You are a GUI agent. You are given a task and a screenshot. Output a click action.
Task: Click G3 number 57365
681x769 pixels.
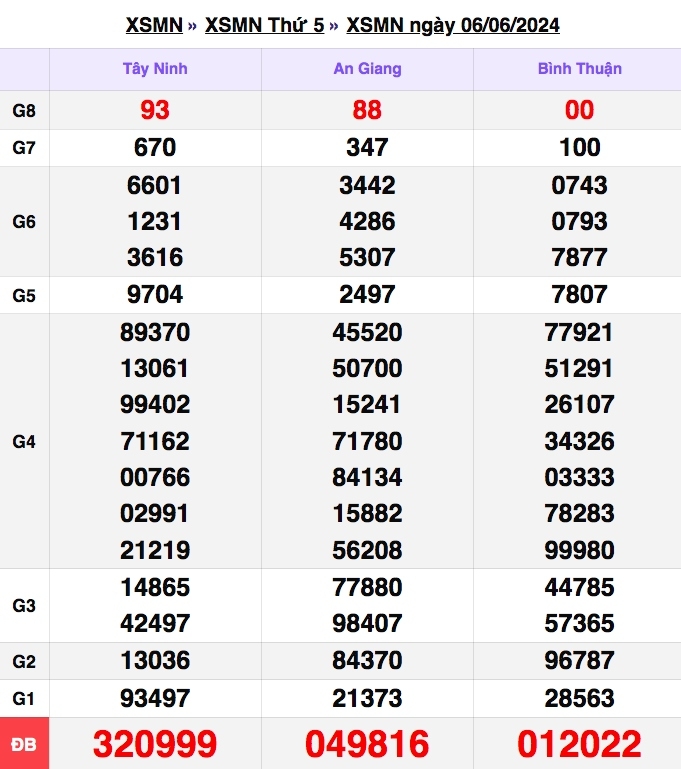tap(580, 623)
